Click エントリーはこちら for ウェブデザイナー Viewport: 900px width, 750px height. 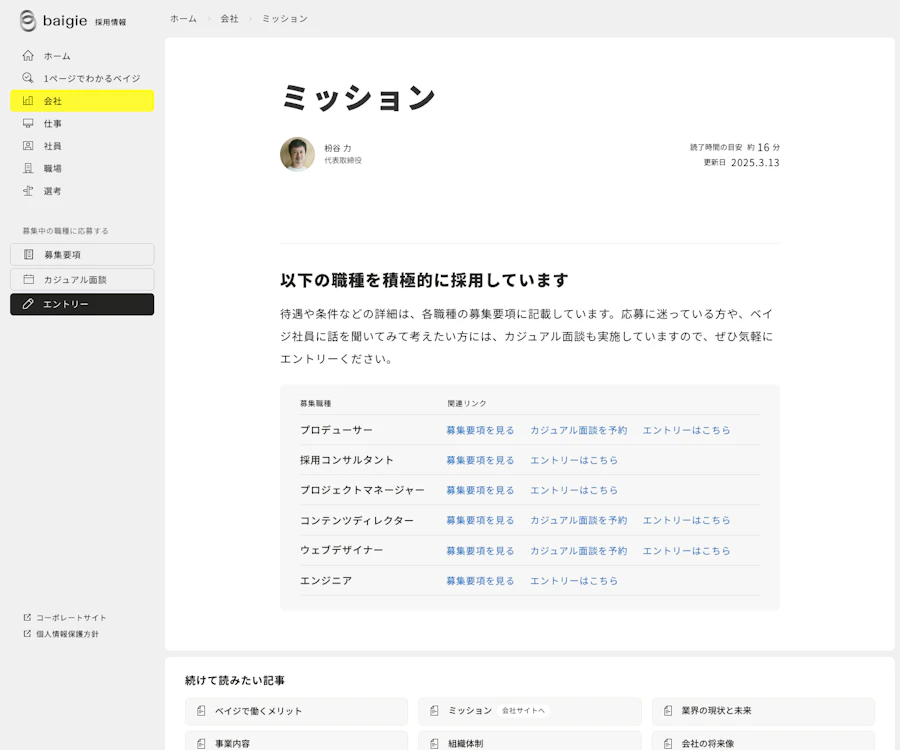click(x=686, y=550)
